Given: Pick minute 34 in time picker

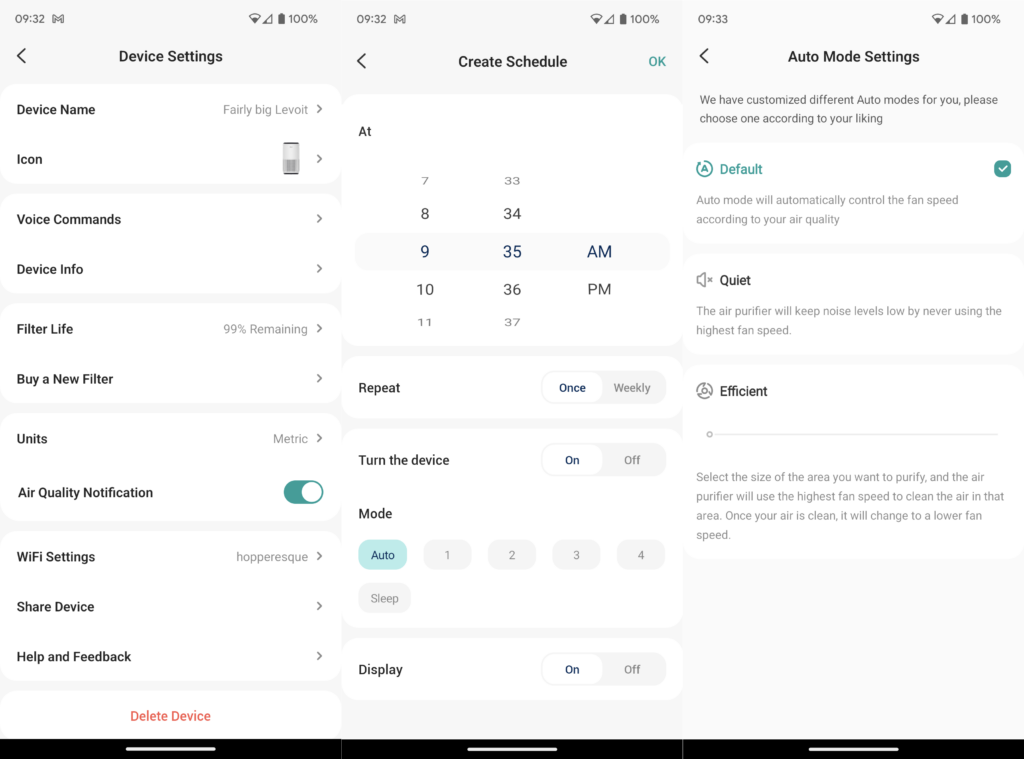Looking at the screenshot, I should point(512,214).
